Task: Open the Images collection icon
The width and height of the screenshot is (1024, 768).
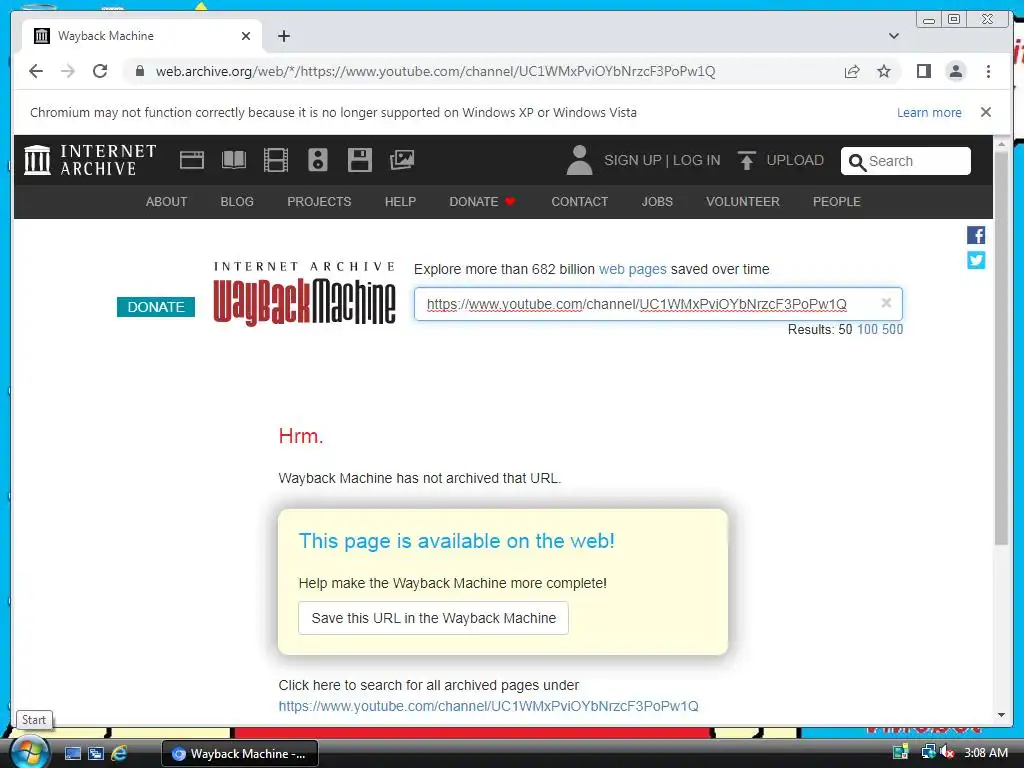Action: coord(402,160)
